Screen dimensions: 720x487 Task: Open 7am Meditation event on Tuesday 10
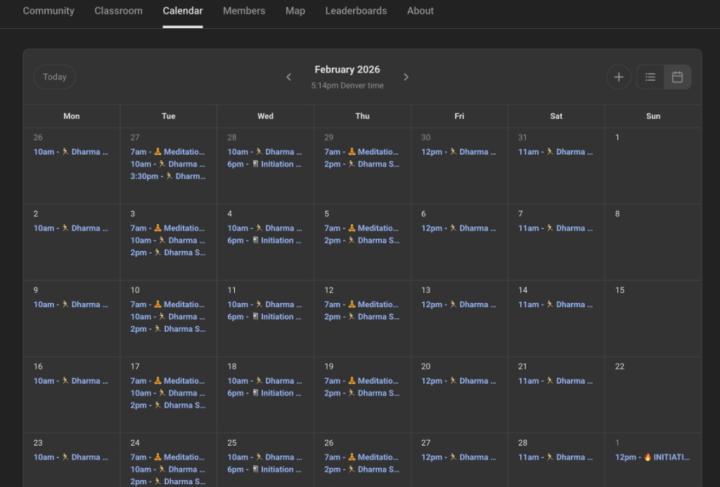click(x=168, y=304)
